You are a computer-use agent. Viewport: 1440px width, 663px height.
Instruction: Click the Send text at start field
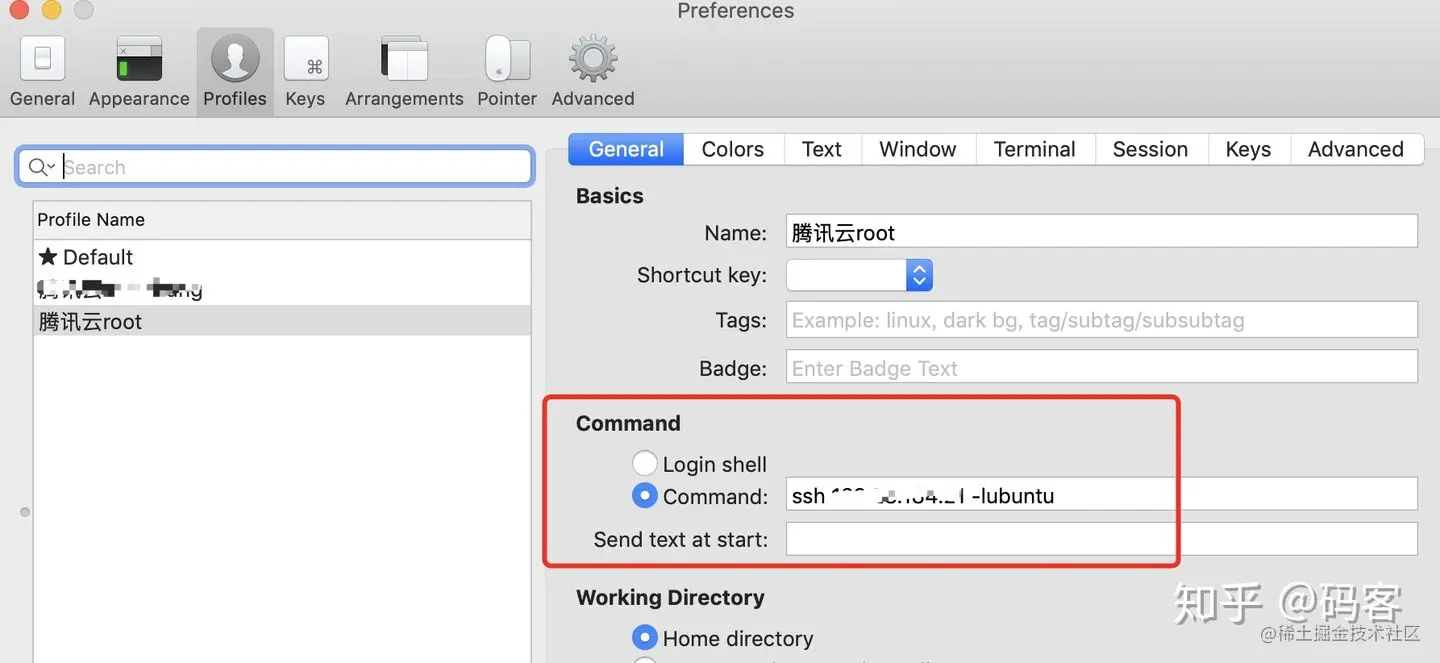pos(1101,540)
